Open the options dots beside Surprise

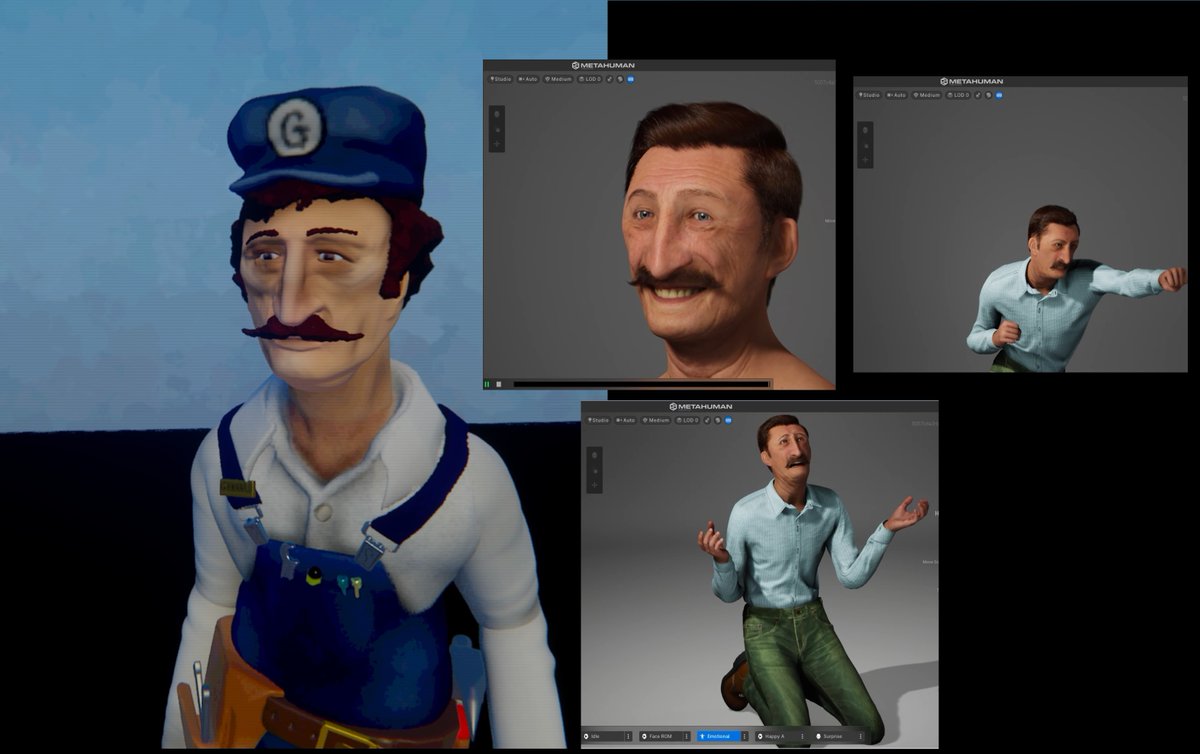click(x=860, y=736)
